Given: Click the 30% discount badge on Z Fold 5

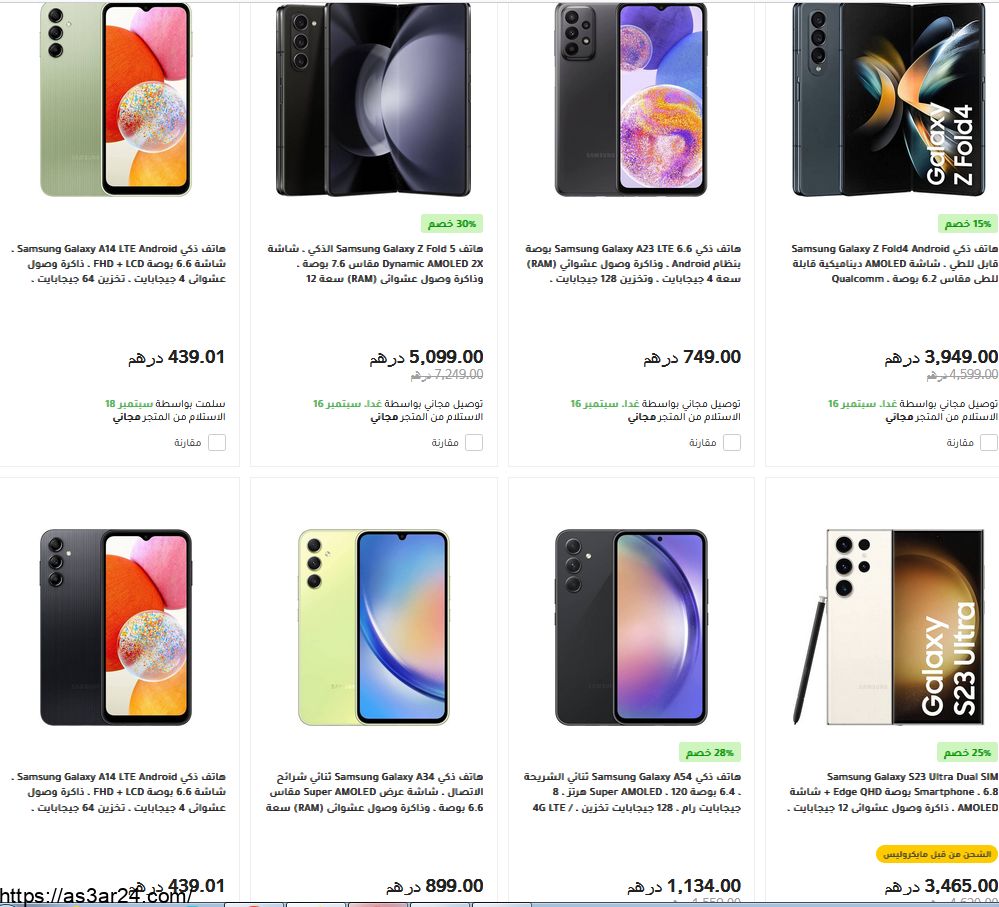Looking at the screenshot, I should [452, 224].
